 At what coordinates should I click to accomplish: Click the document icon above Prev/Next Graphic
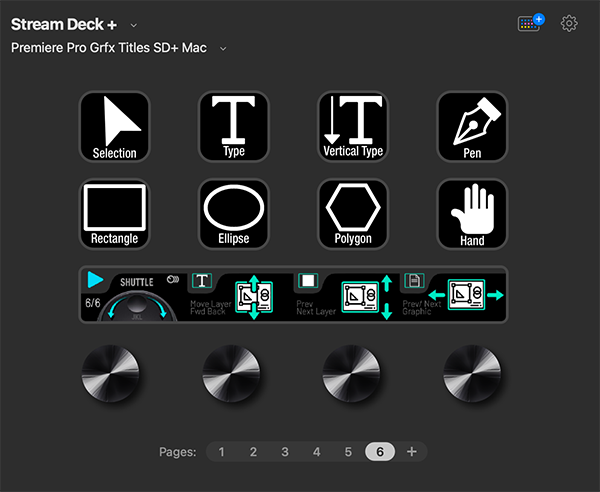[x=414, y=280]
